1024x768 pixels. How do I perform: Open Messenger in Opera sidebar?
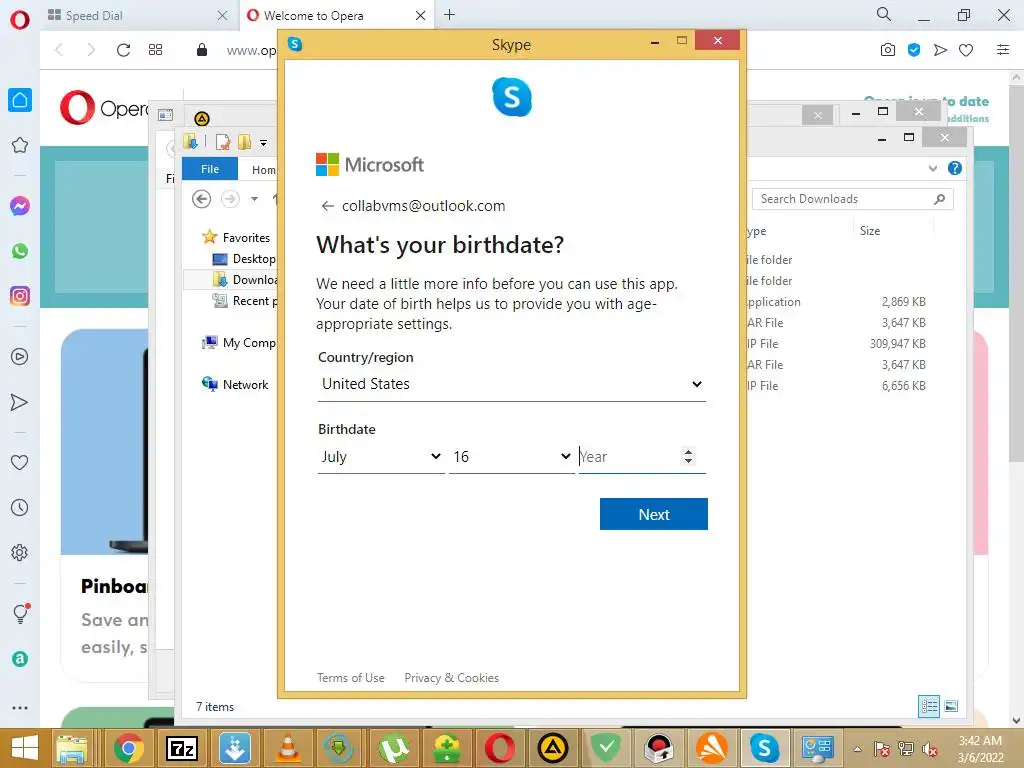[x=20, y=206]
